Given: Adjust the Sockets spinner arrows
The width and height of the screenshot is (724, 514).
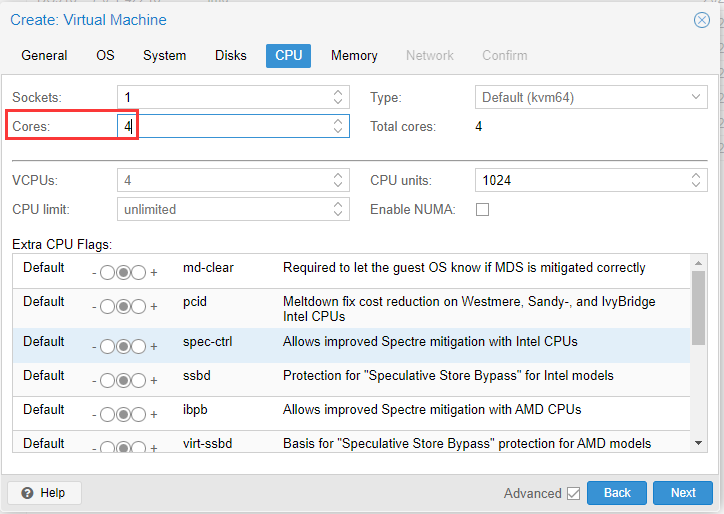Looking at the screenshot, I should coord(338,97).
